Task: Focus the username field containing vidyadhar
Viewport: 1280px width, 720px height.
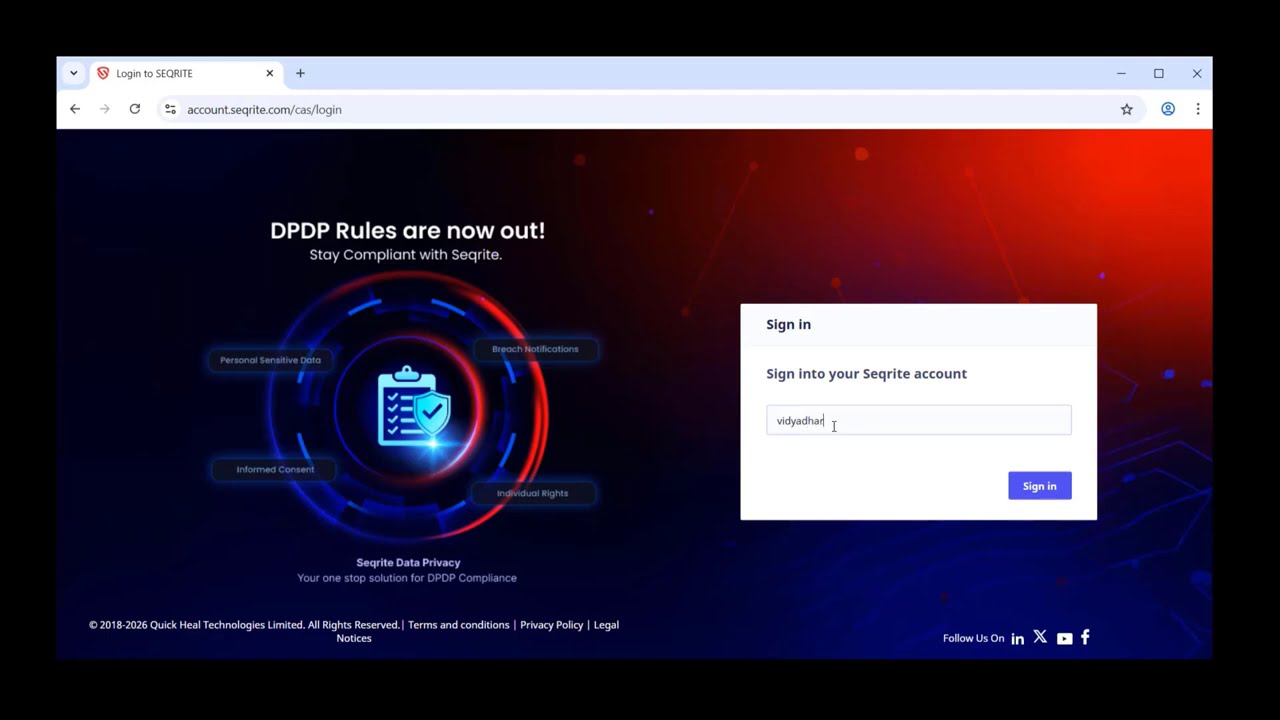Action: point(919,420)
